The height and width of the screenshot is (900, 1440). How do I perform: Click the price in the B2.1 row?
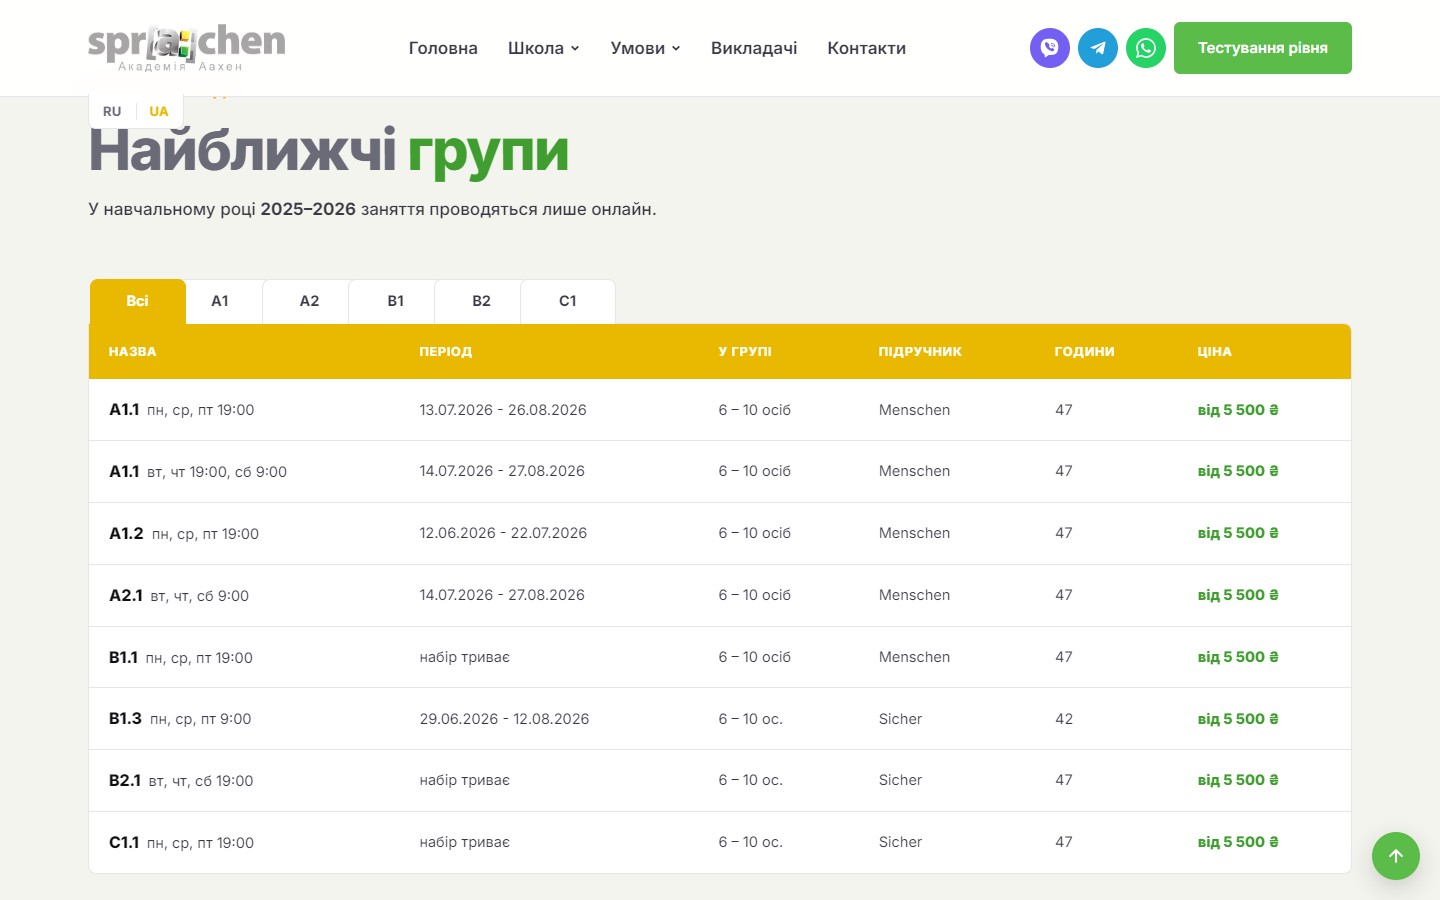click(x=1238, y=780)
